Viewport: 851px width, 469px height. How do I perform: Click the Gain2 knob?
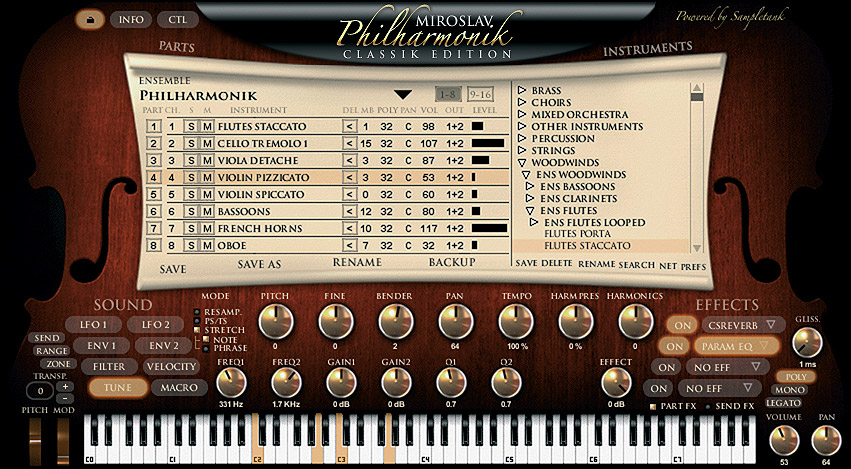[396, 383]
